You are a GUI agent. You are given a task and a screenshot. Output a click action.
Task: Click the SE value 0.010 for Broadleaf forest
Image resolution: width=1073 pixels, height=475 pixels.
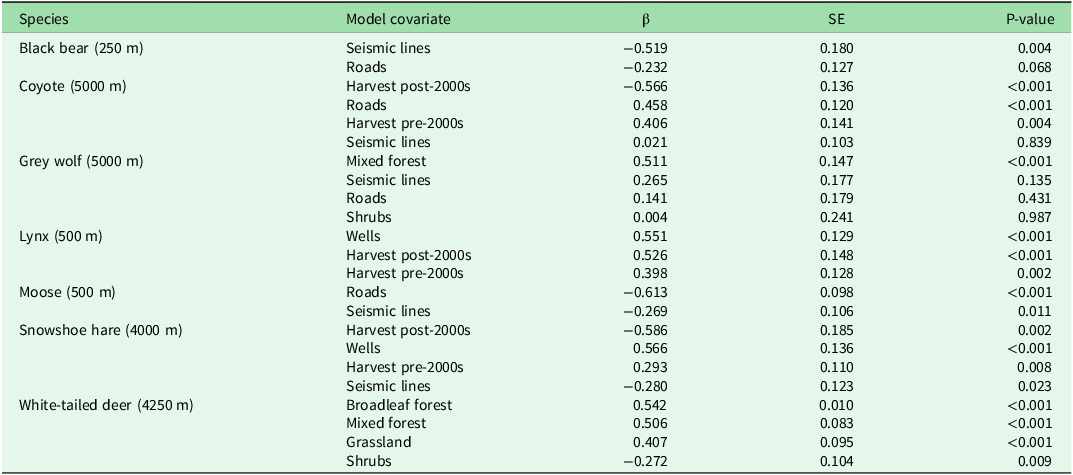point(836,405)
